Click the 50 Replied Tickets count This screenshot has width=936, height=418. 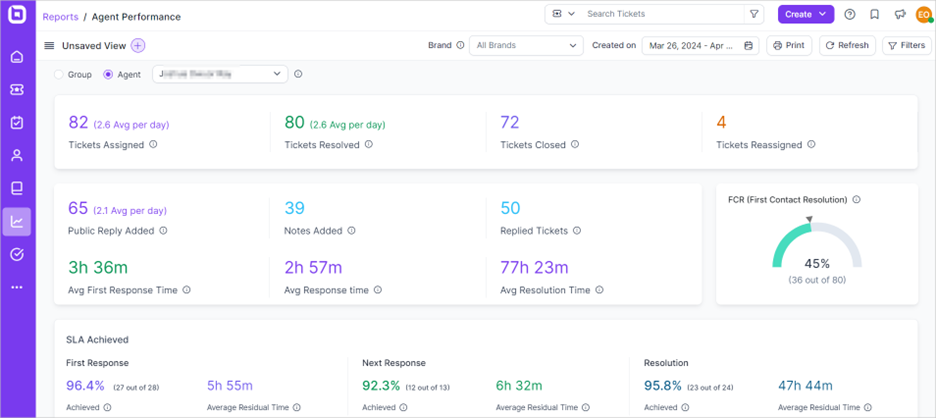(x=510, y=208)
